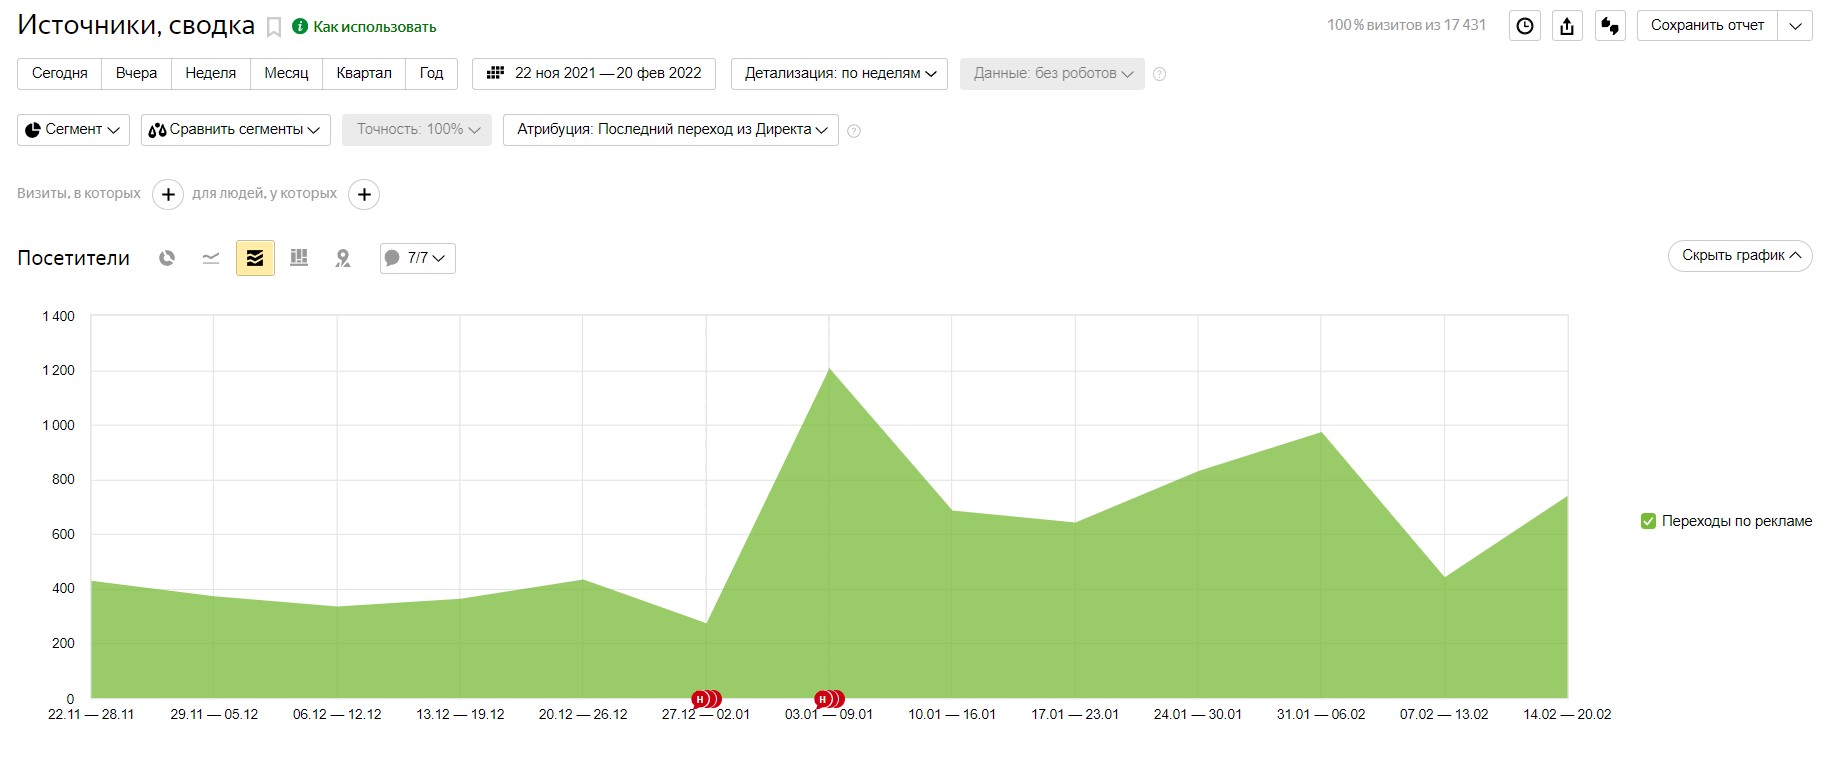Uncheck the Переходы по рекламе legend checkbox
This screenshot has width=1825, height=761.
[x=1648, y=521]
